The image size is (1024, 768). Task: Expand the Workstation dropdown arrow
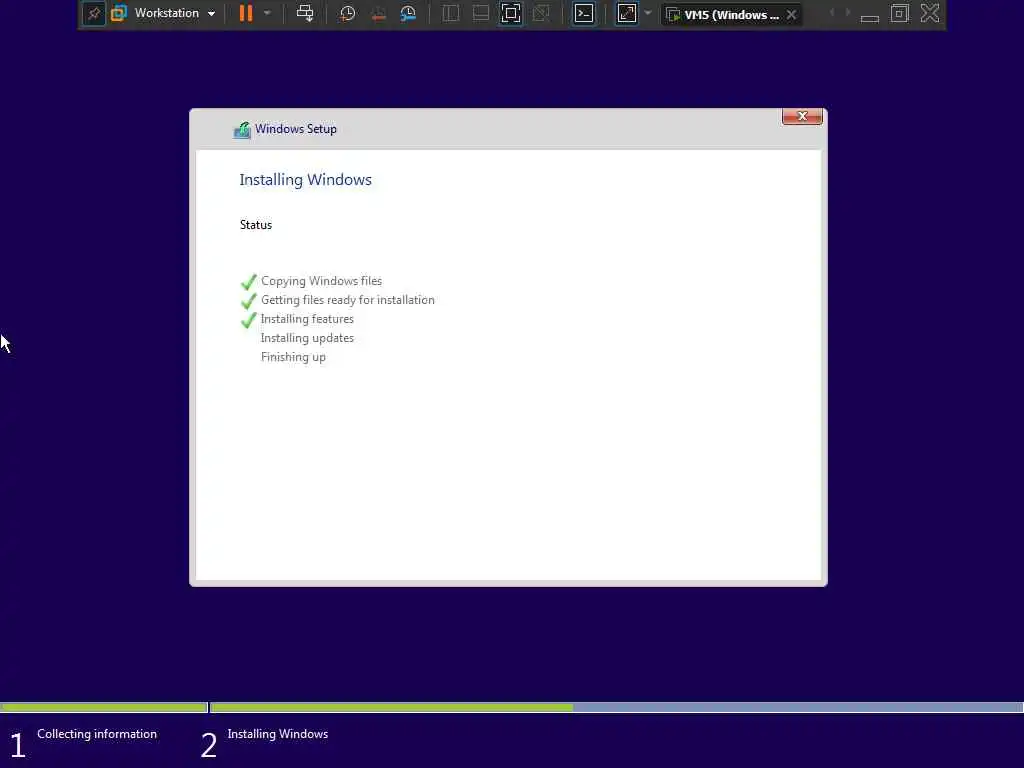point(212,14)
